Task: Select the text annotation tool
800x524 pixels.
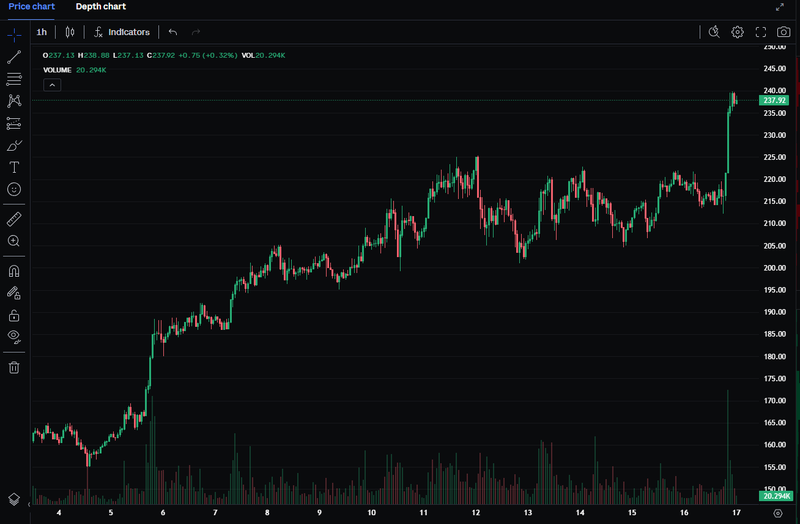Action: [x=14, y=167]
